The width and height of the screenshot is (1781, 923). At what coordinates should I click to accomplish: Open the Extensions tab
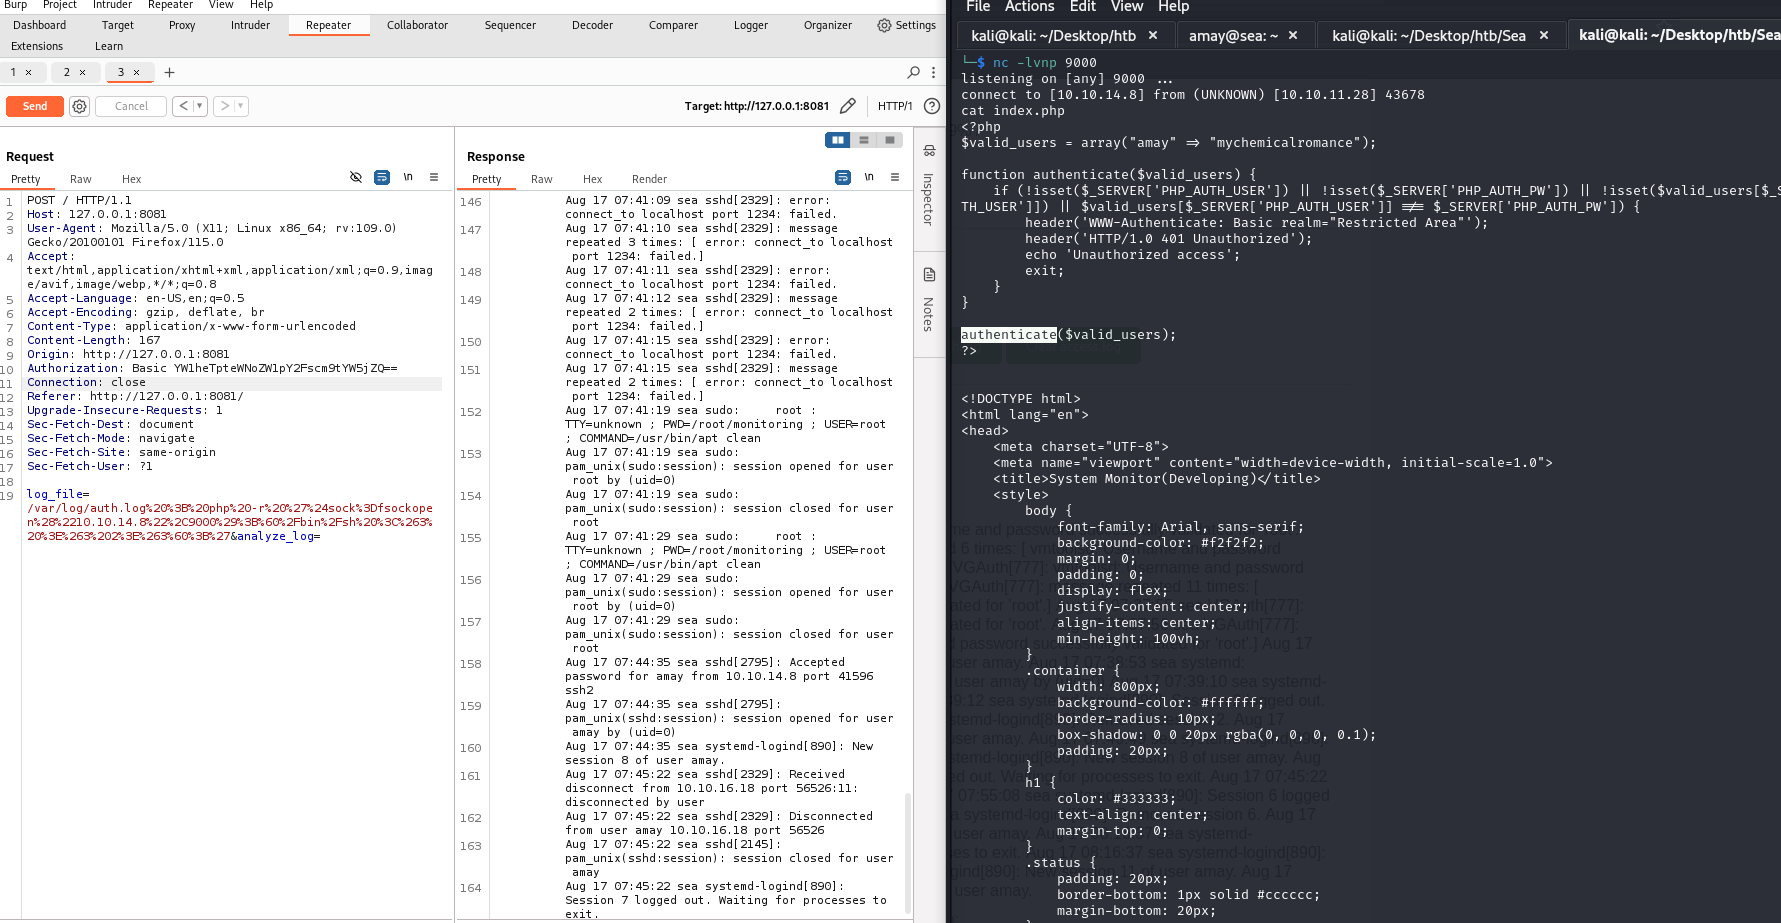click(x=37, y=46)
